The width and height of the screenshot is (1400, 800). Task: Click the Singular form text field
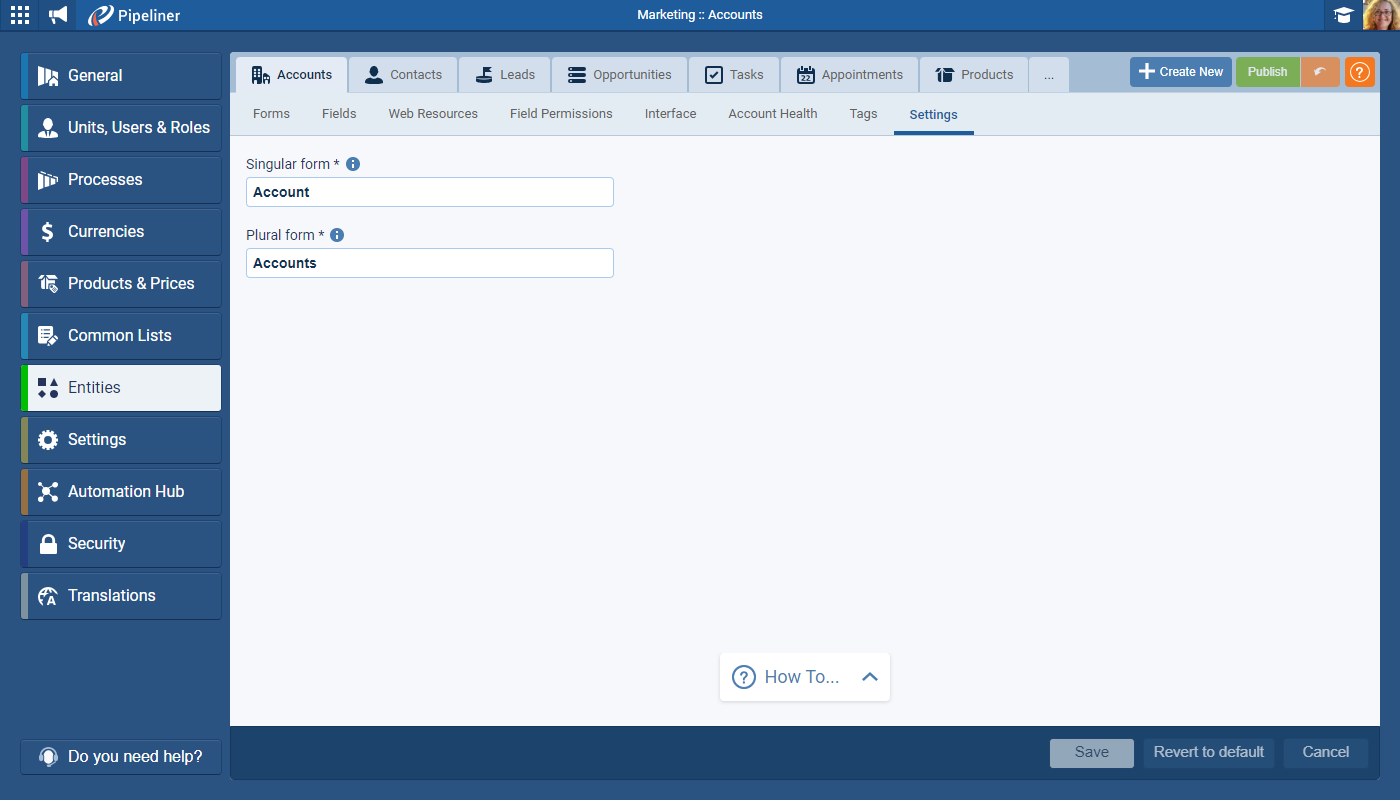[x=429, y=192]
